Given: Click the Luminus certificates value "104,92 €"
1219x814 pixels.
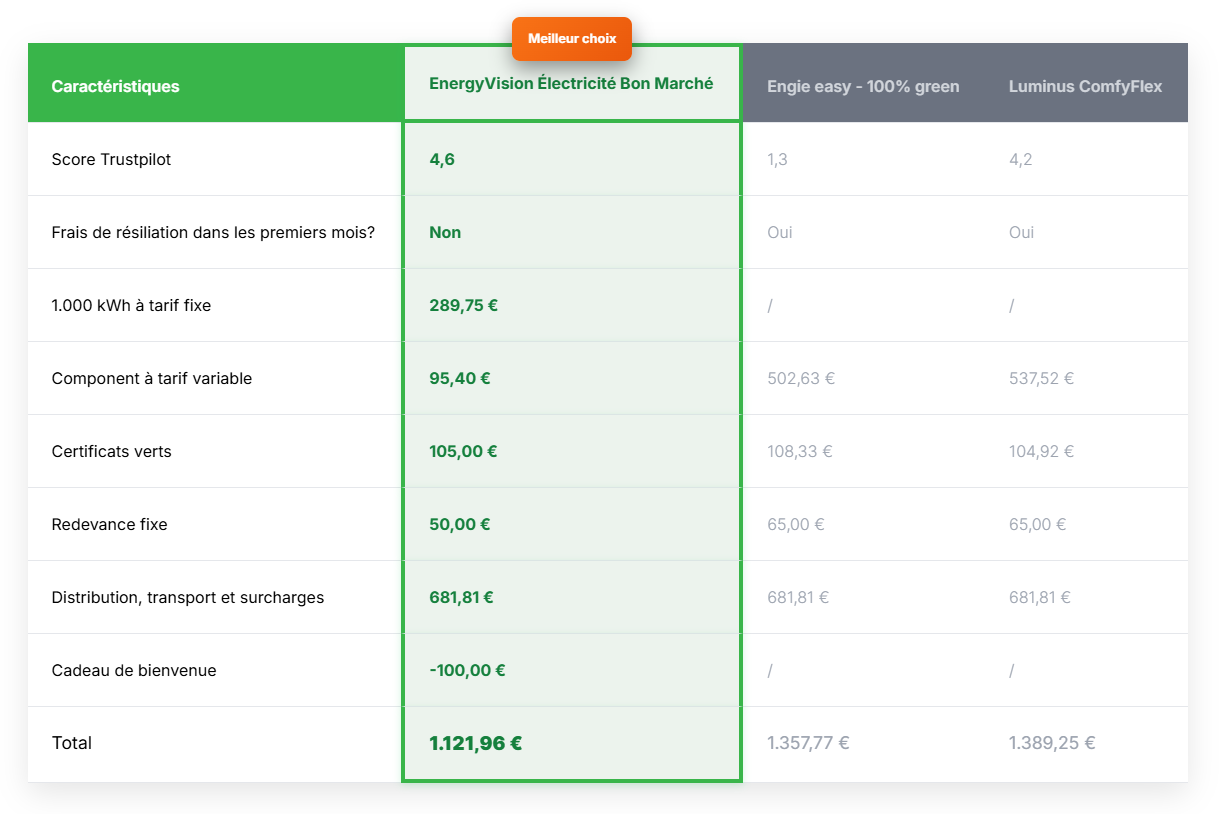Looking at the screenshot, I should [1042, 451].
